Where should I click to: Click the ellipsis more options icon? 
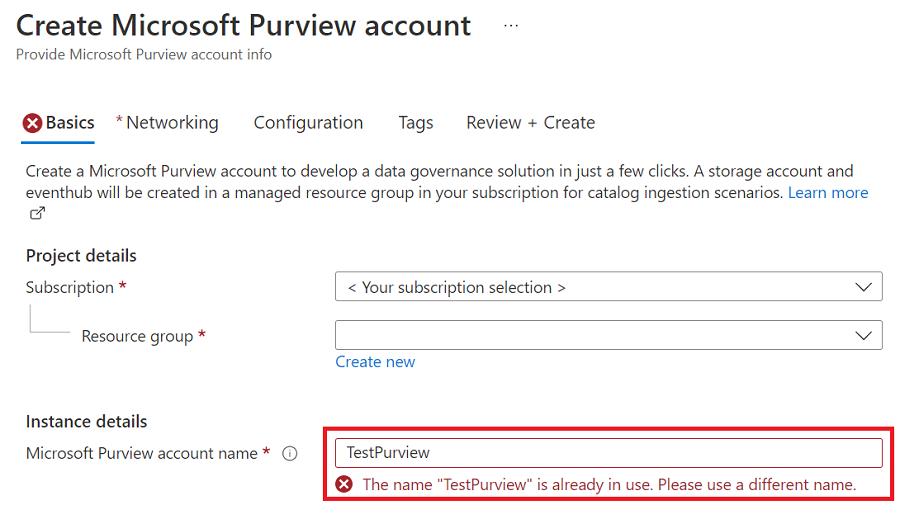tap(511, 26)
